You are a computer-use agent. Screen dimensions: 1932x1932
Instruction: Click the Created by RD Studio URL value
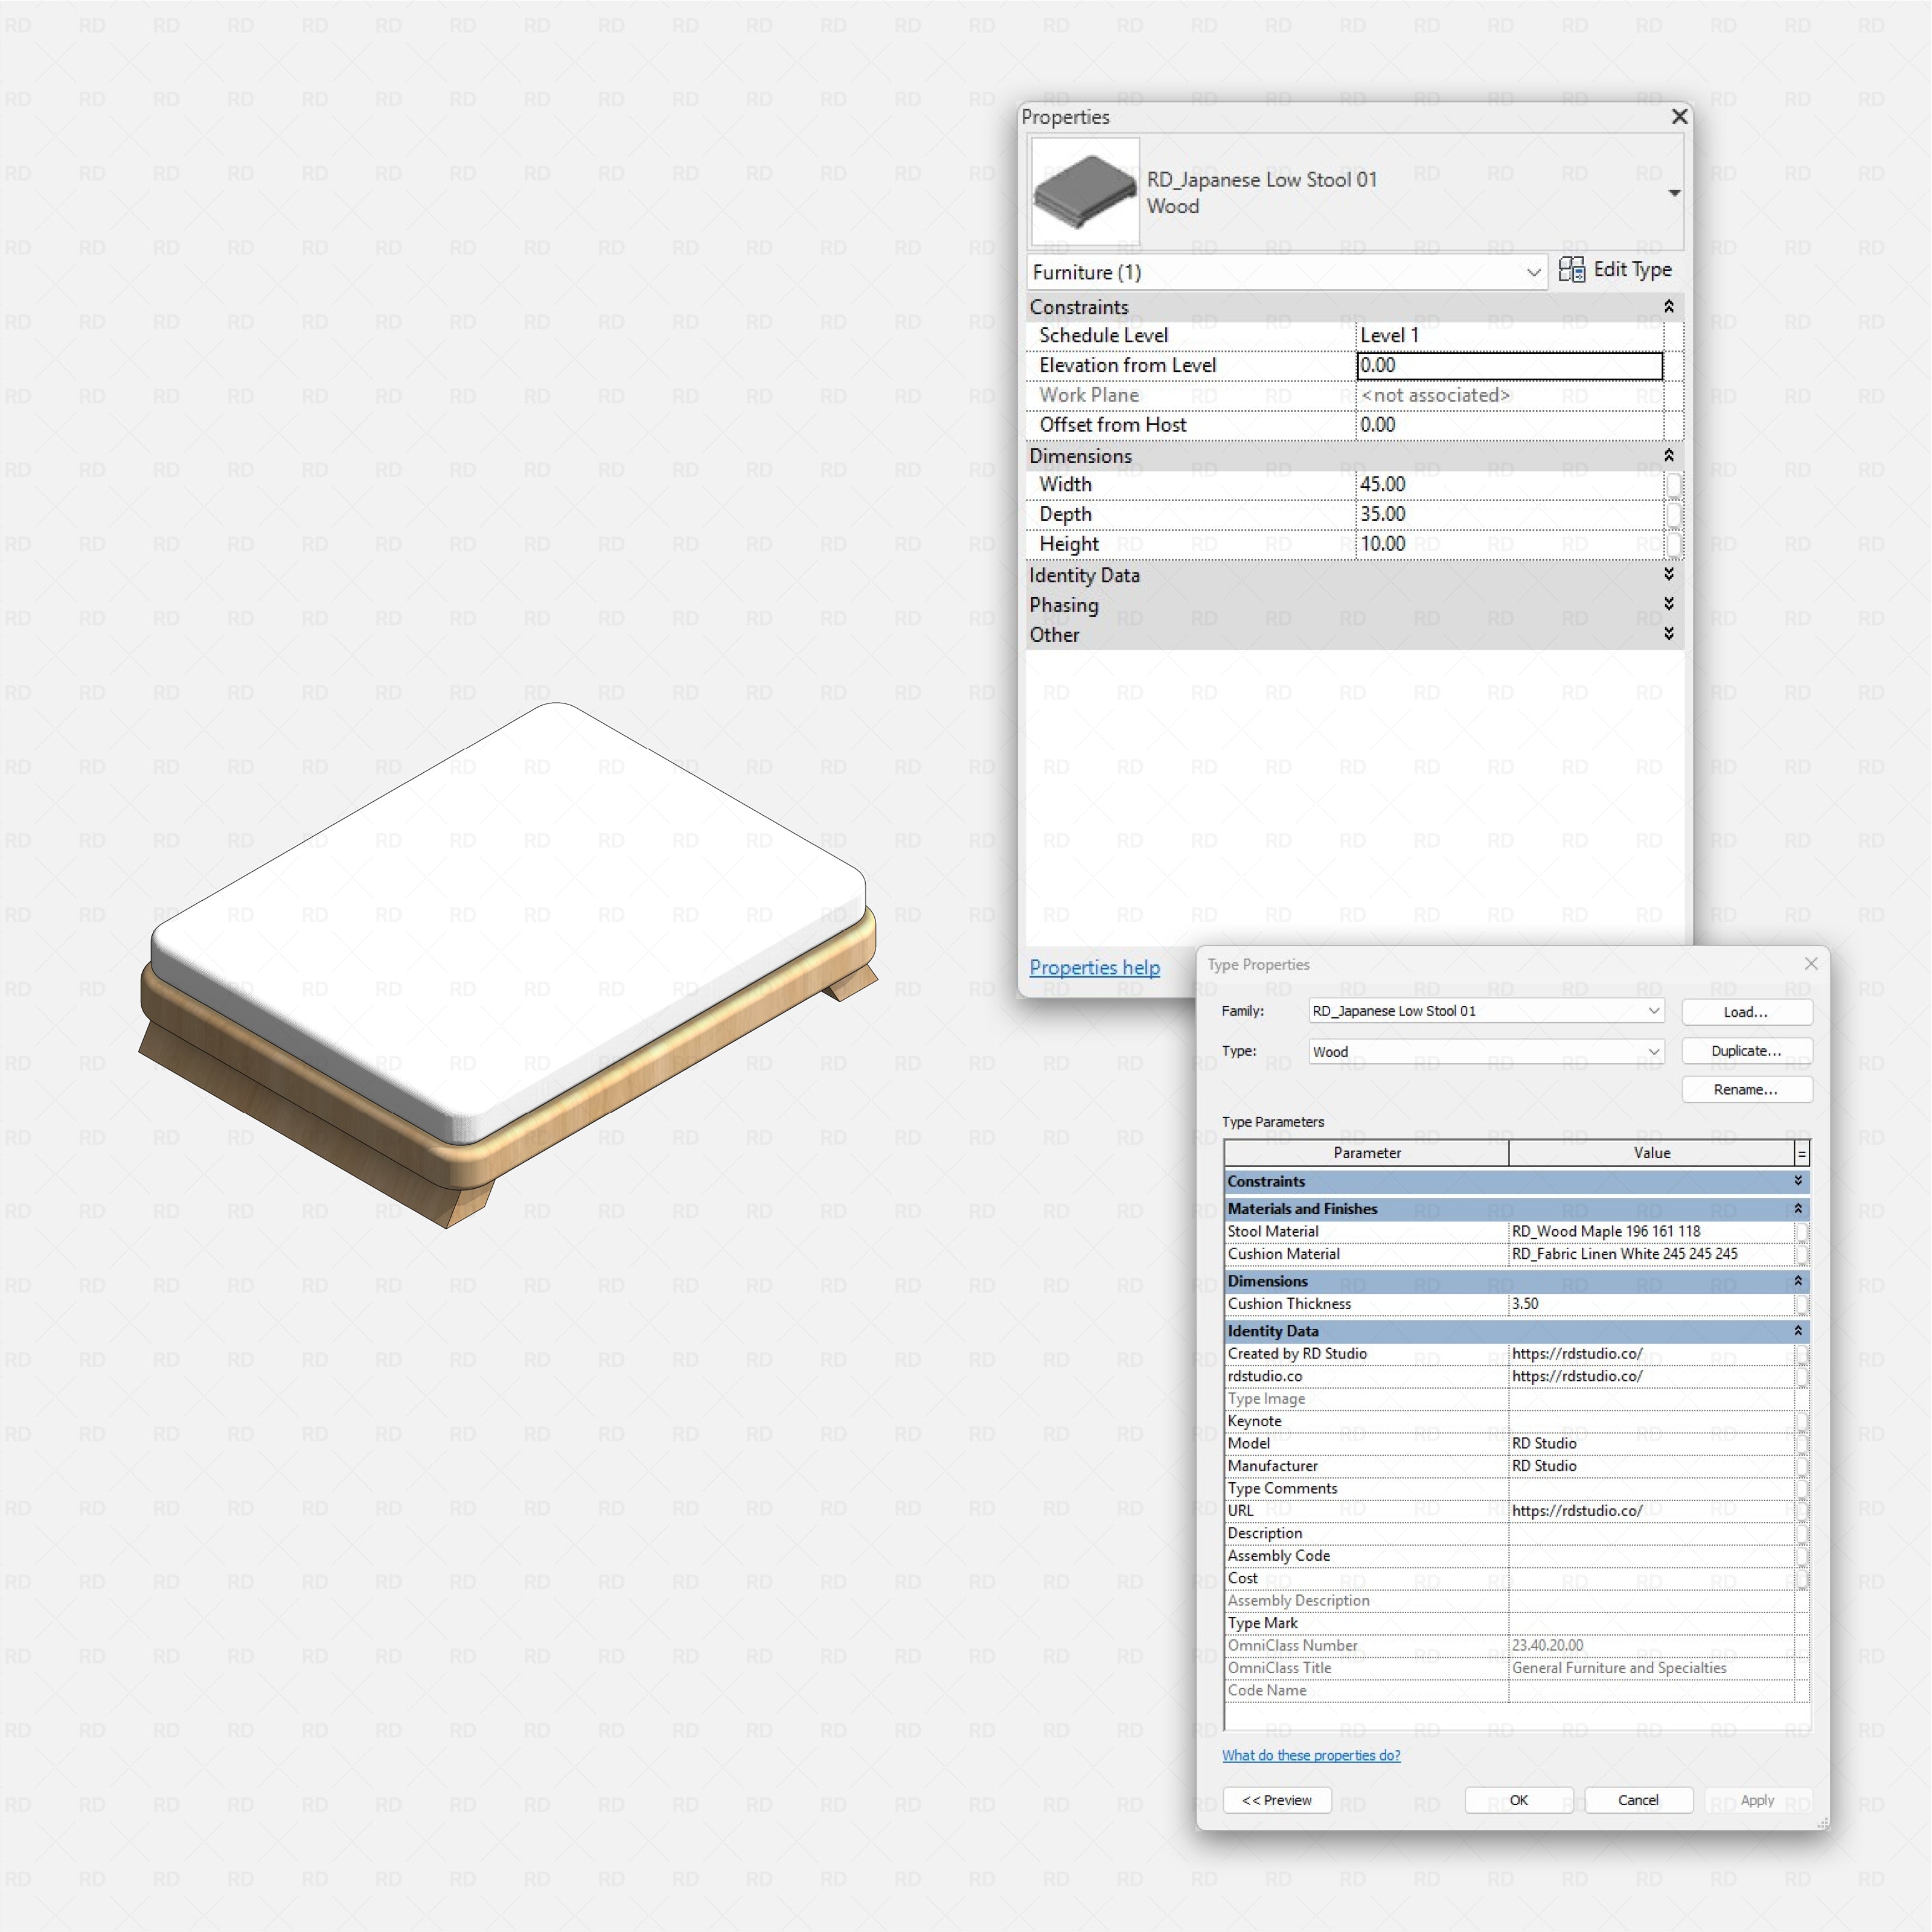1651,1354
